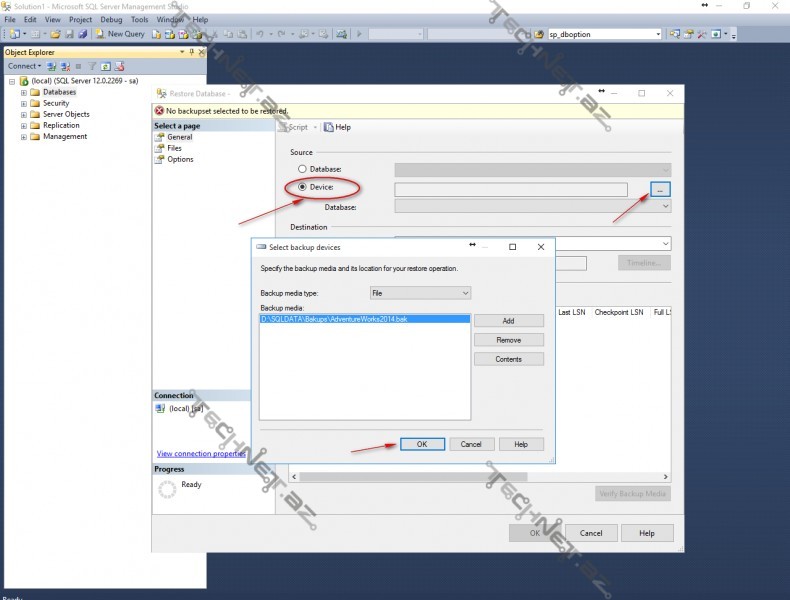The height and width of the screenshot is (600, 790).
Task: Click the Refresh icon in Object Explorer
Action: click(x=104, y=66)
